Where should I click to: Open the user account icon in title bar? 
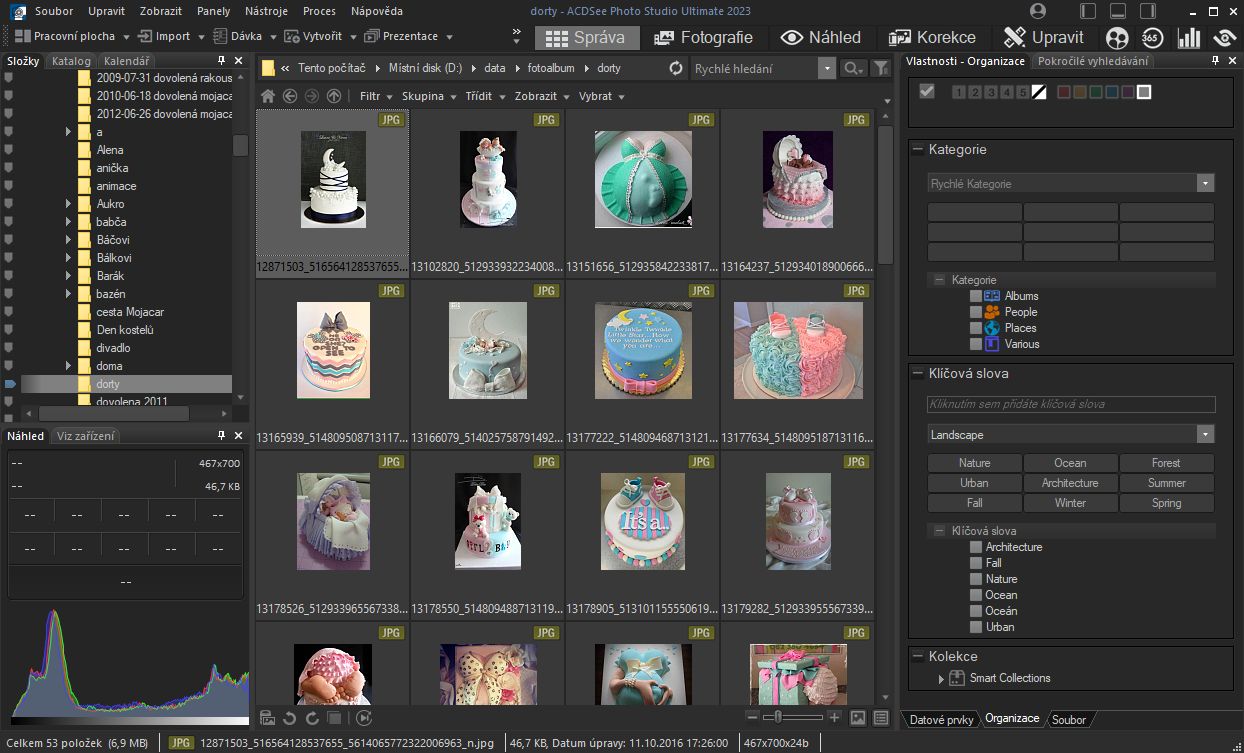click(x=1037, y=11)
